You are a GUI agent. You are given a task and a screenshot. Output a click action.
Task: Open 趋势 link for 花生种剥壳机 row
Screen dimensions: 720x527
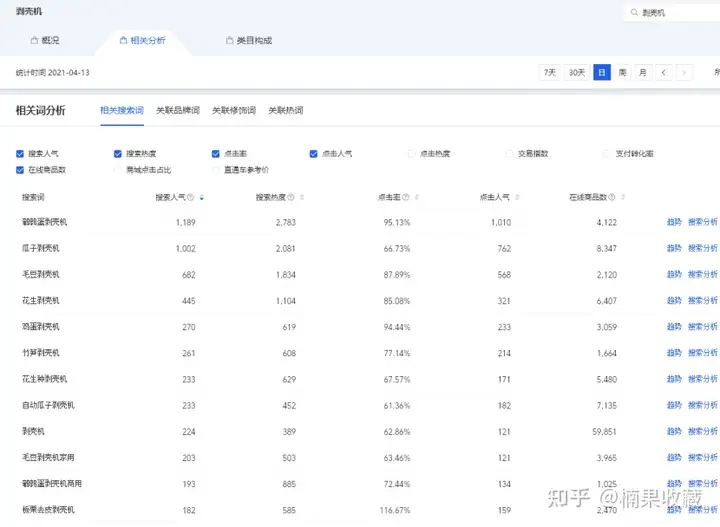click(674, 379)
